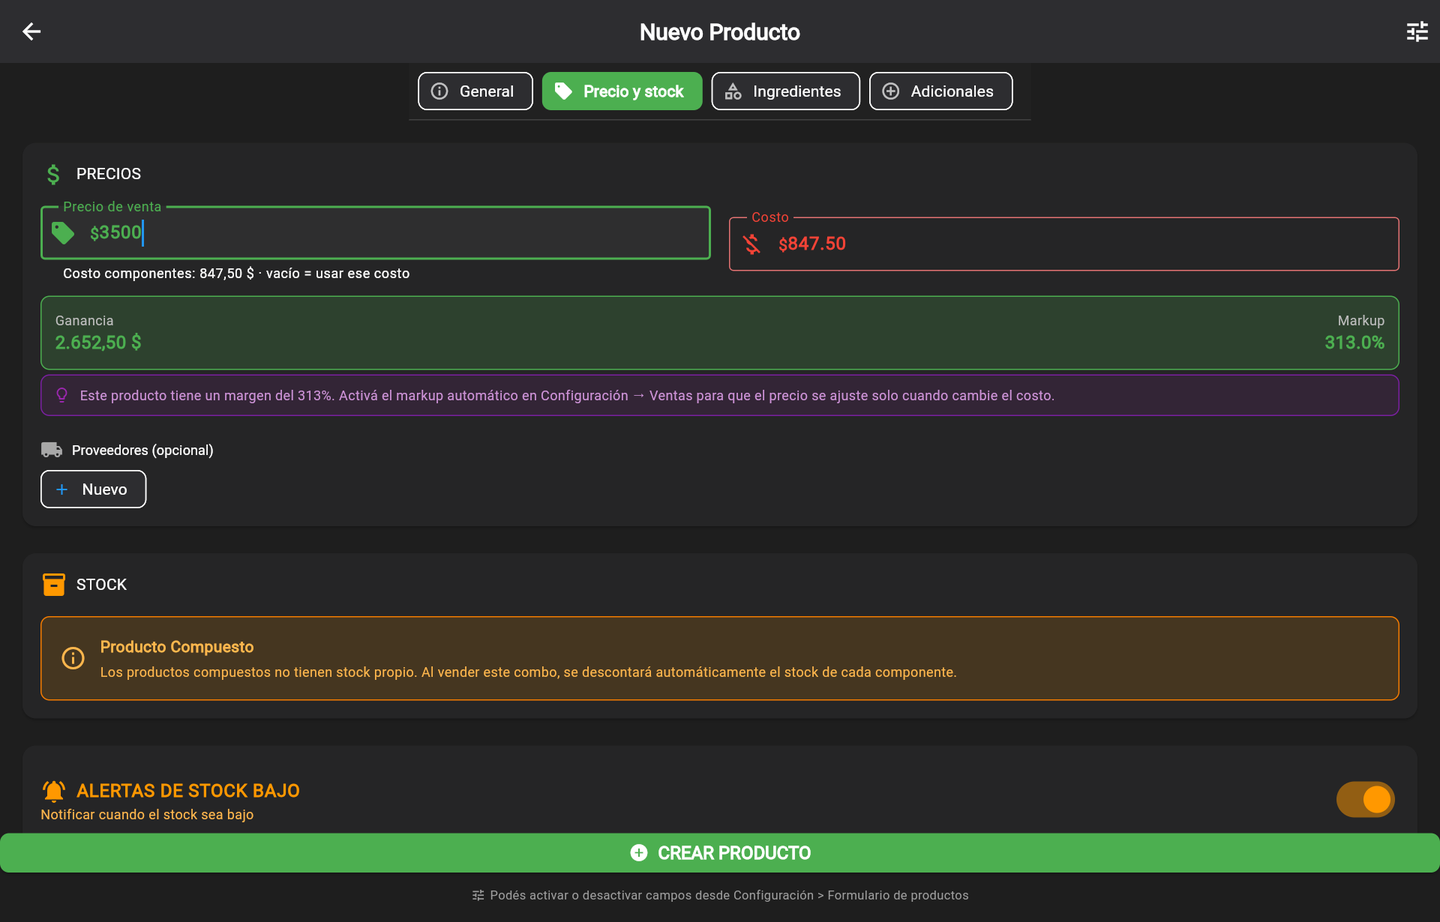Click the markup automático suggestion text
The width and height of the screenshot is (1440, 922).
point(567,396)
